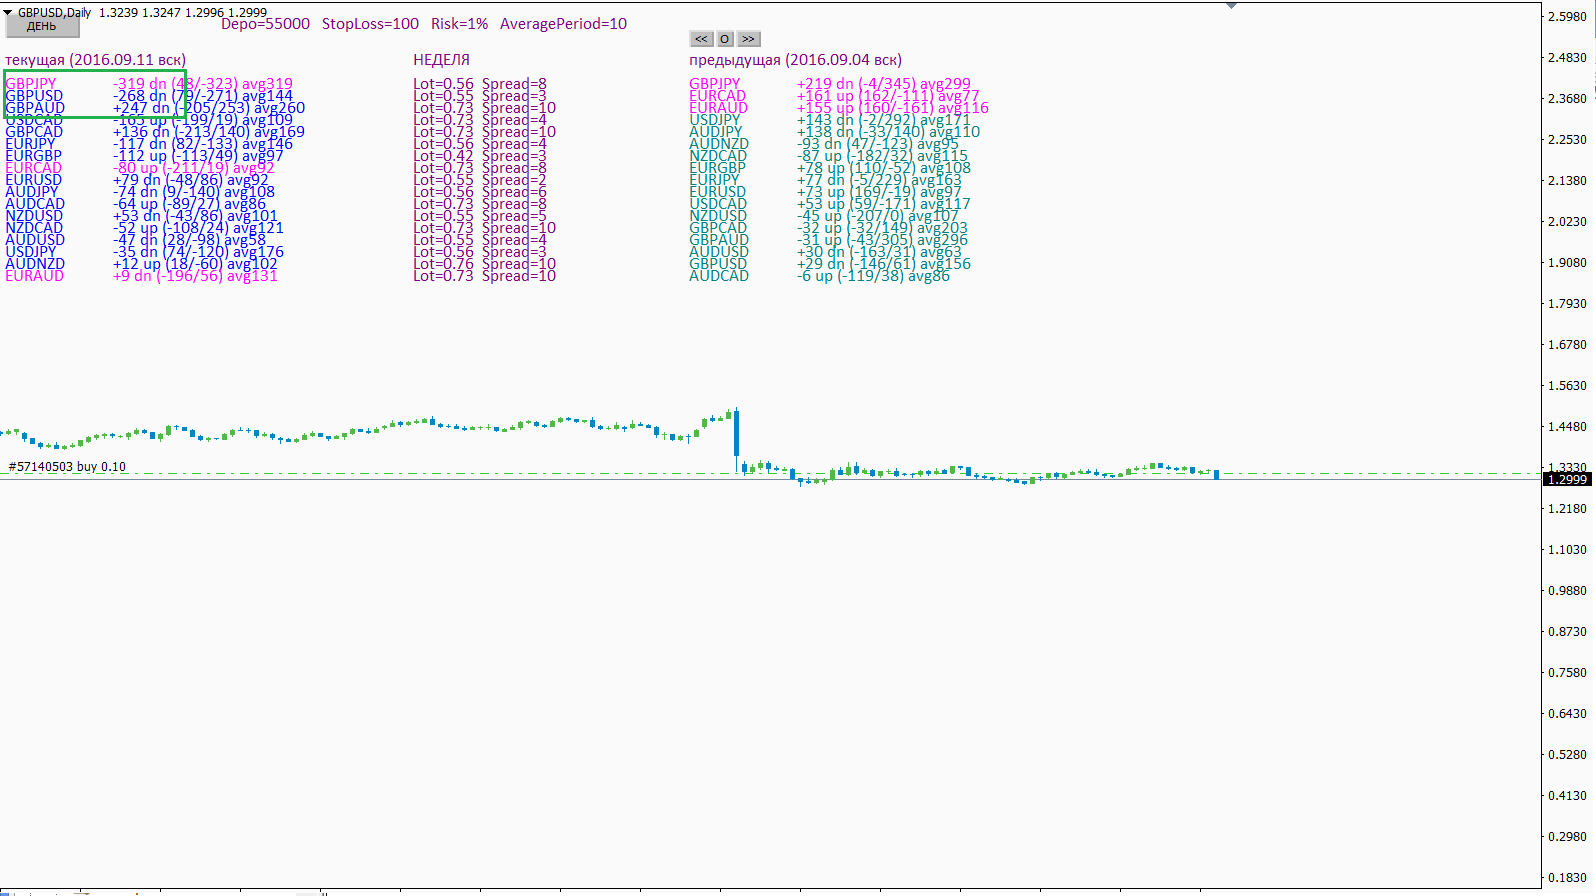Click the #57140503 buy 0.10 order label
Viewport: 1596px width, 896px height.
tap(67, 467)
